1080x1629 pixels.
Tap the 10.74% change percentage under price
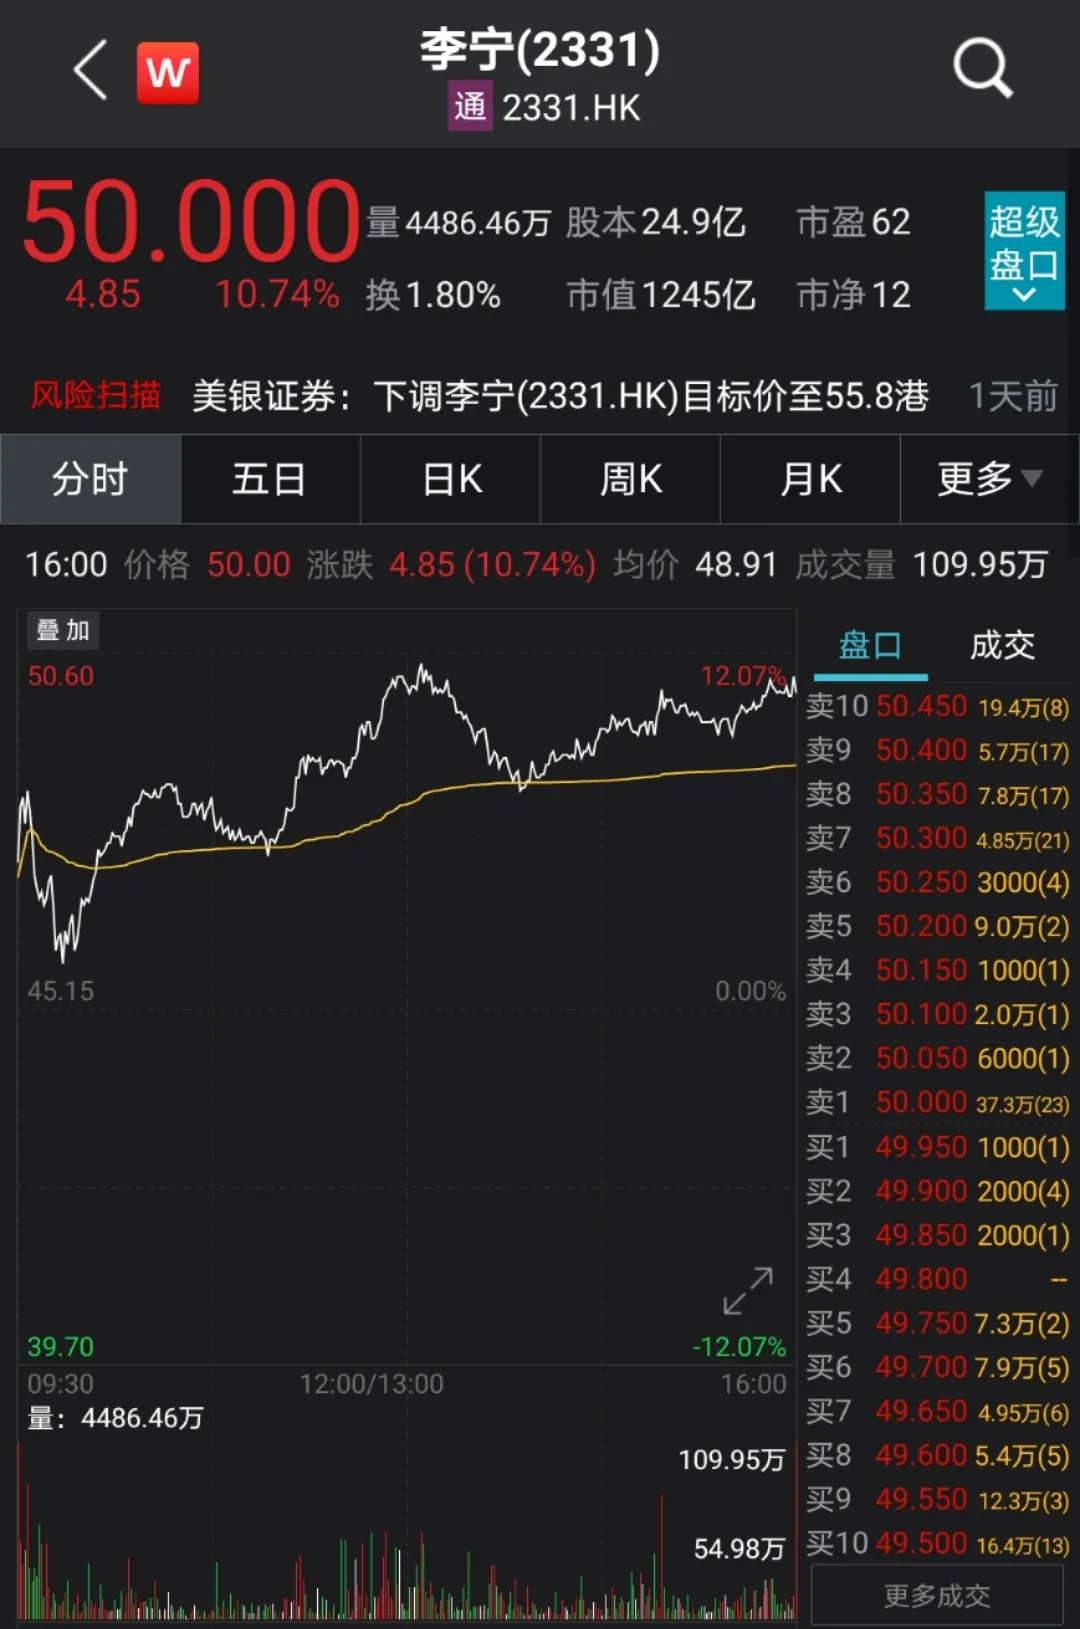click(x=277, y=294)
